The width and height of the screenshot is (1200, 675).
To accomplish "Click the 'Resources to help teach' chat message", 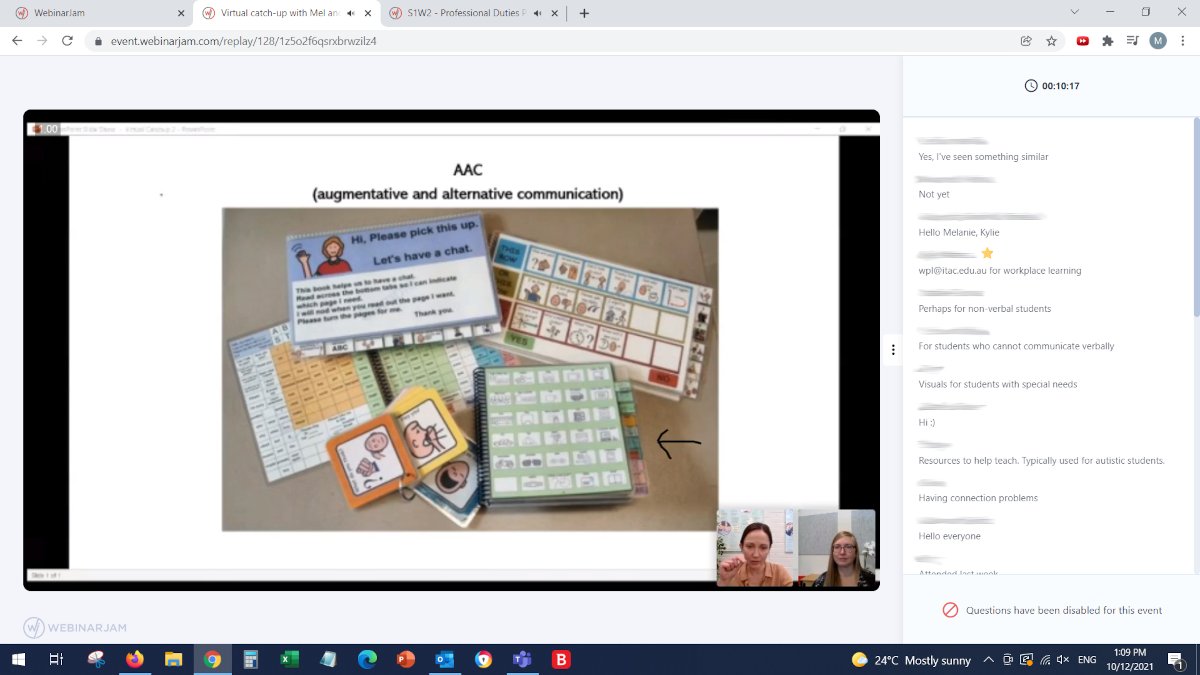I will 1042,461.
